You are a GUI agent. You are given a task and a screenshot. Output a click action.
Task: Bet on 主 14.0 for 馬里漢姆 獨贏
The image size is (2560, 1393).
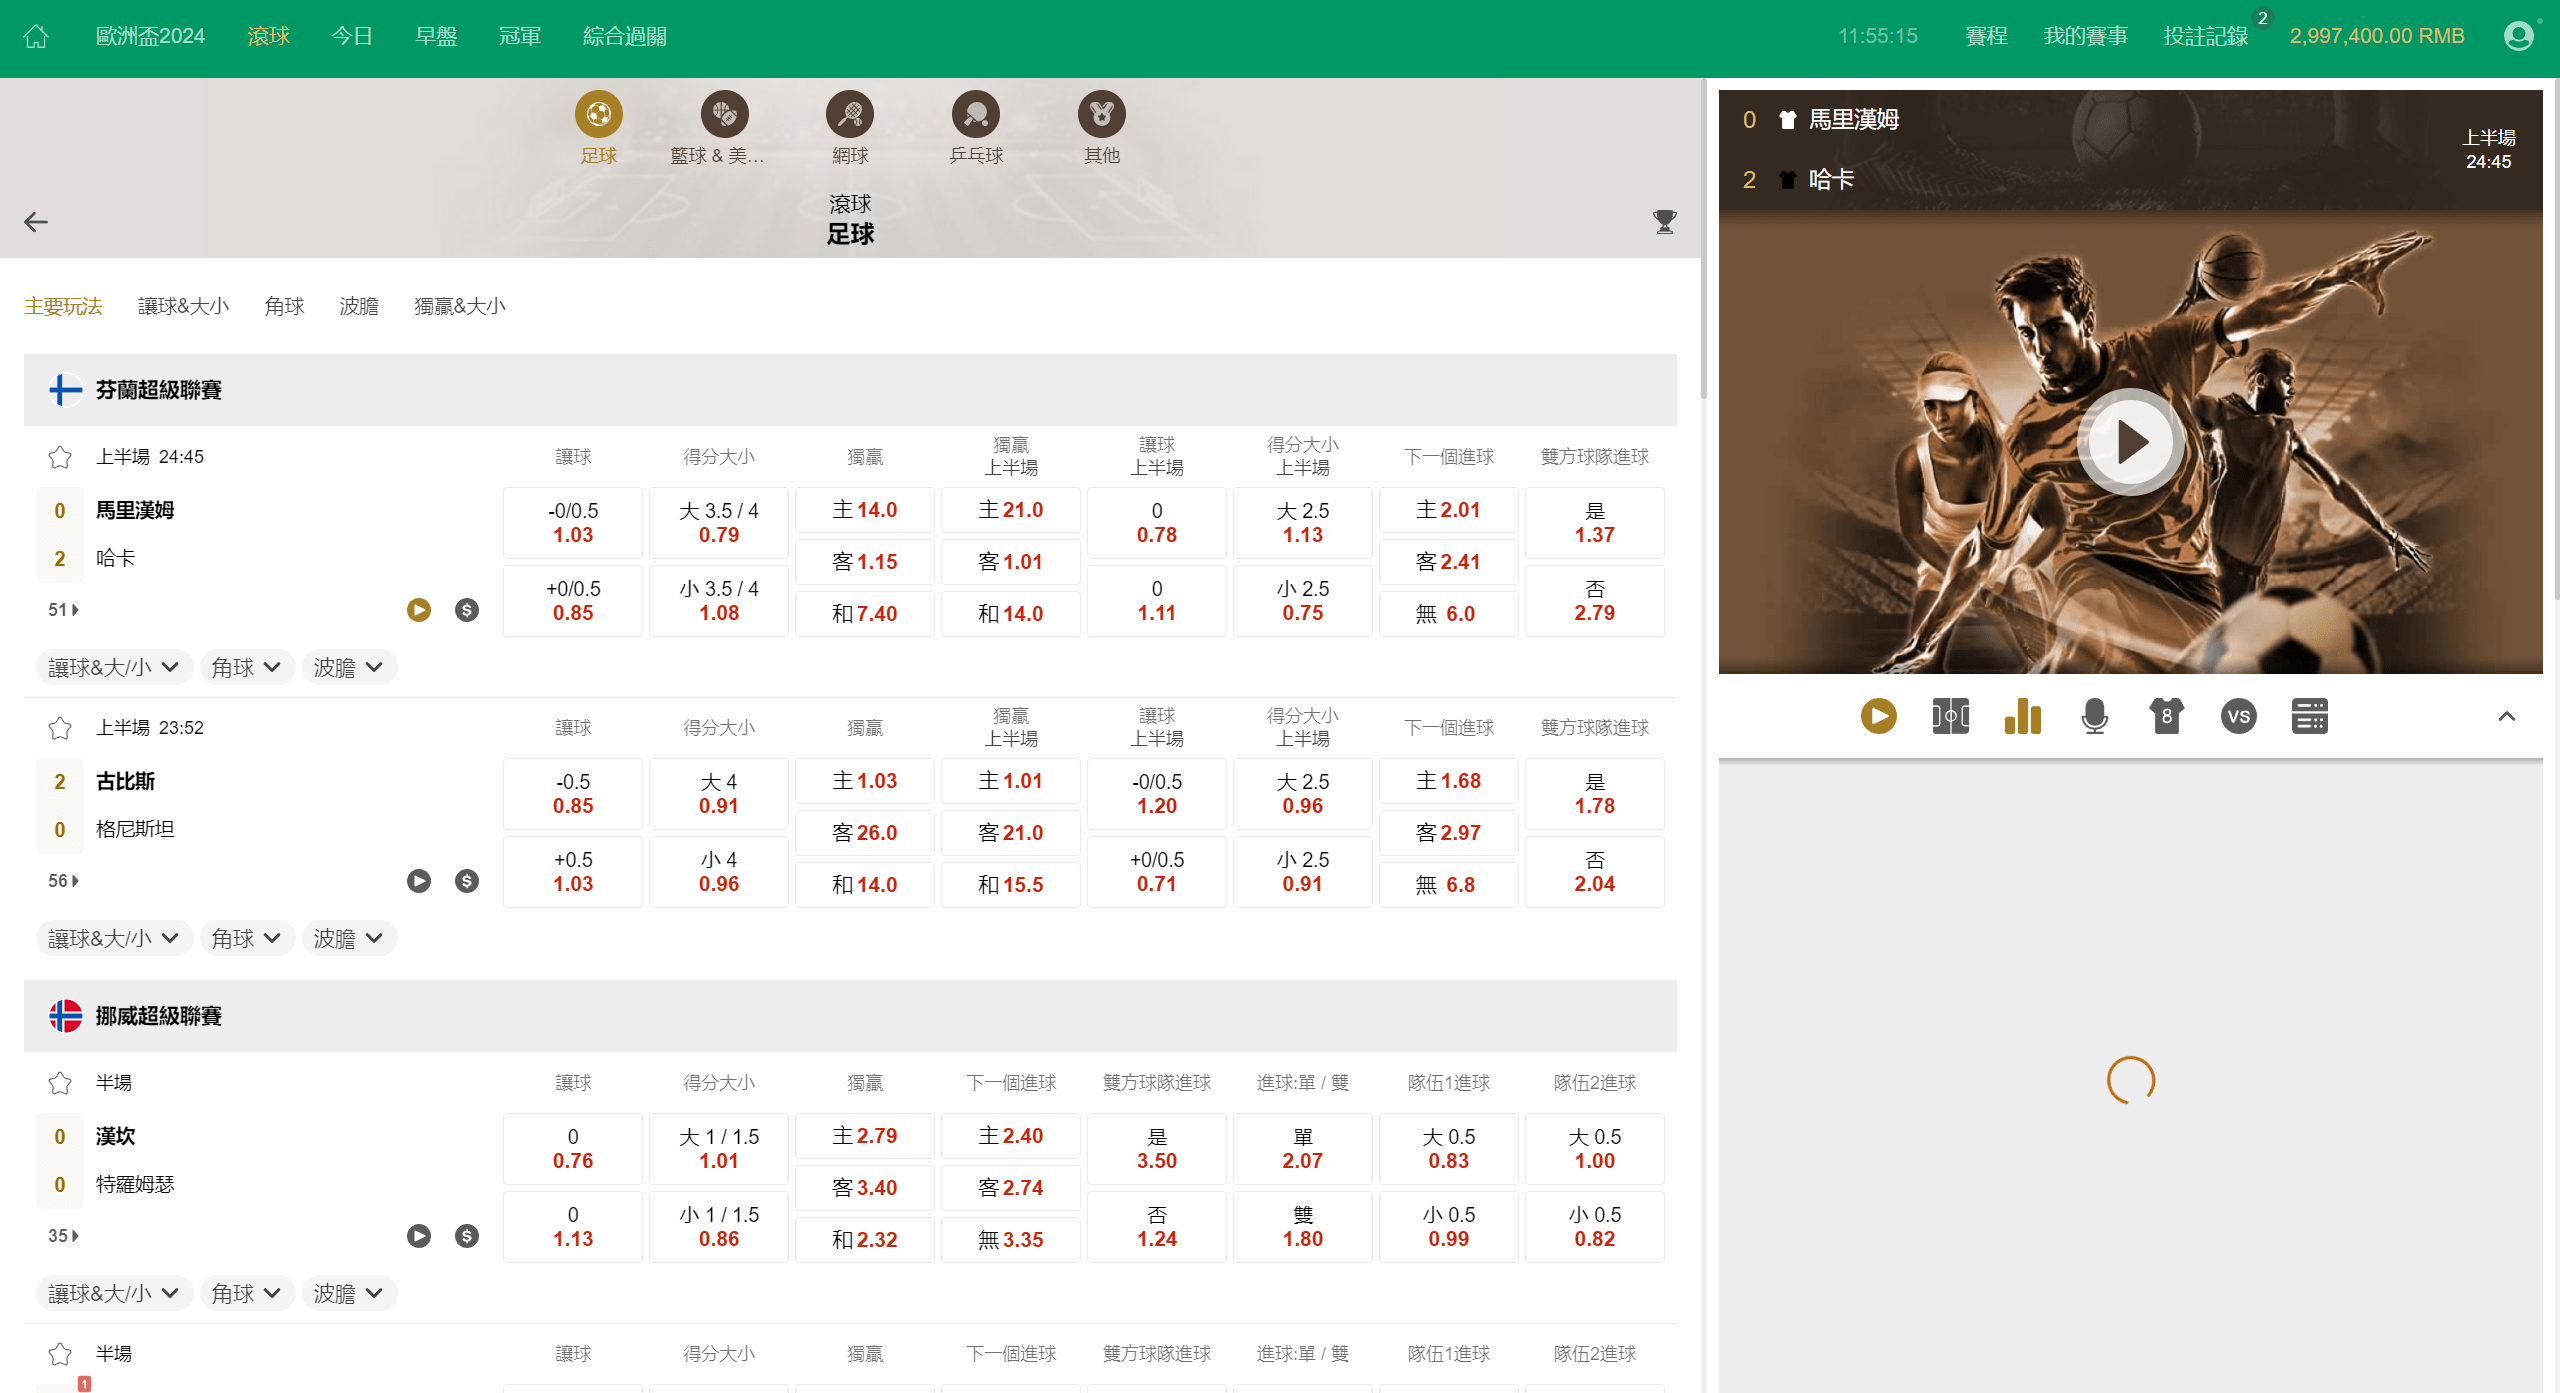(x=864, y=510)
